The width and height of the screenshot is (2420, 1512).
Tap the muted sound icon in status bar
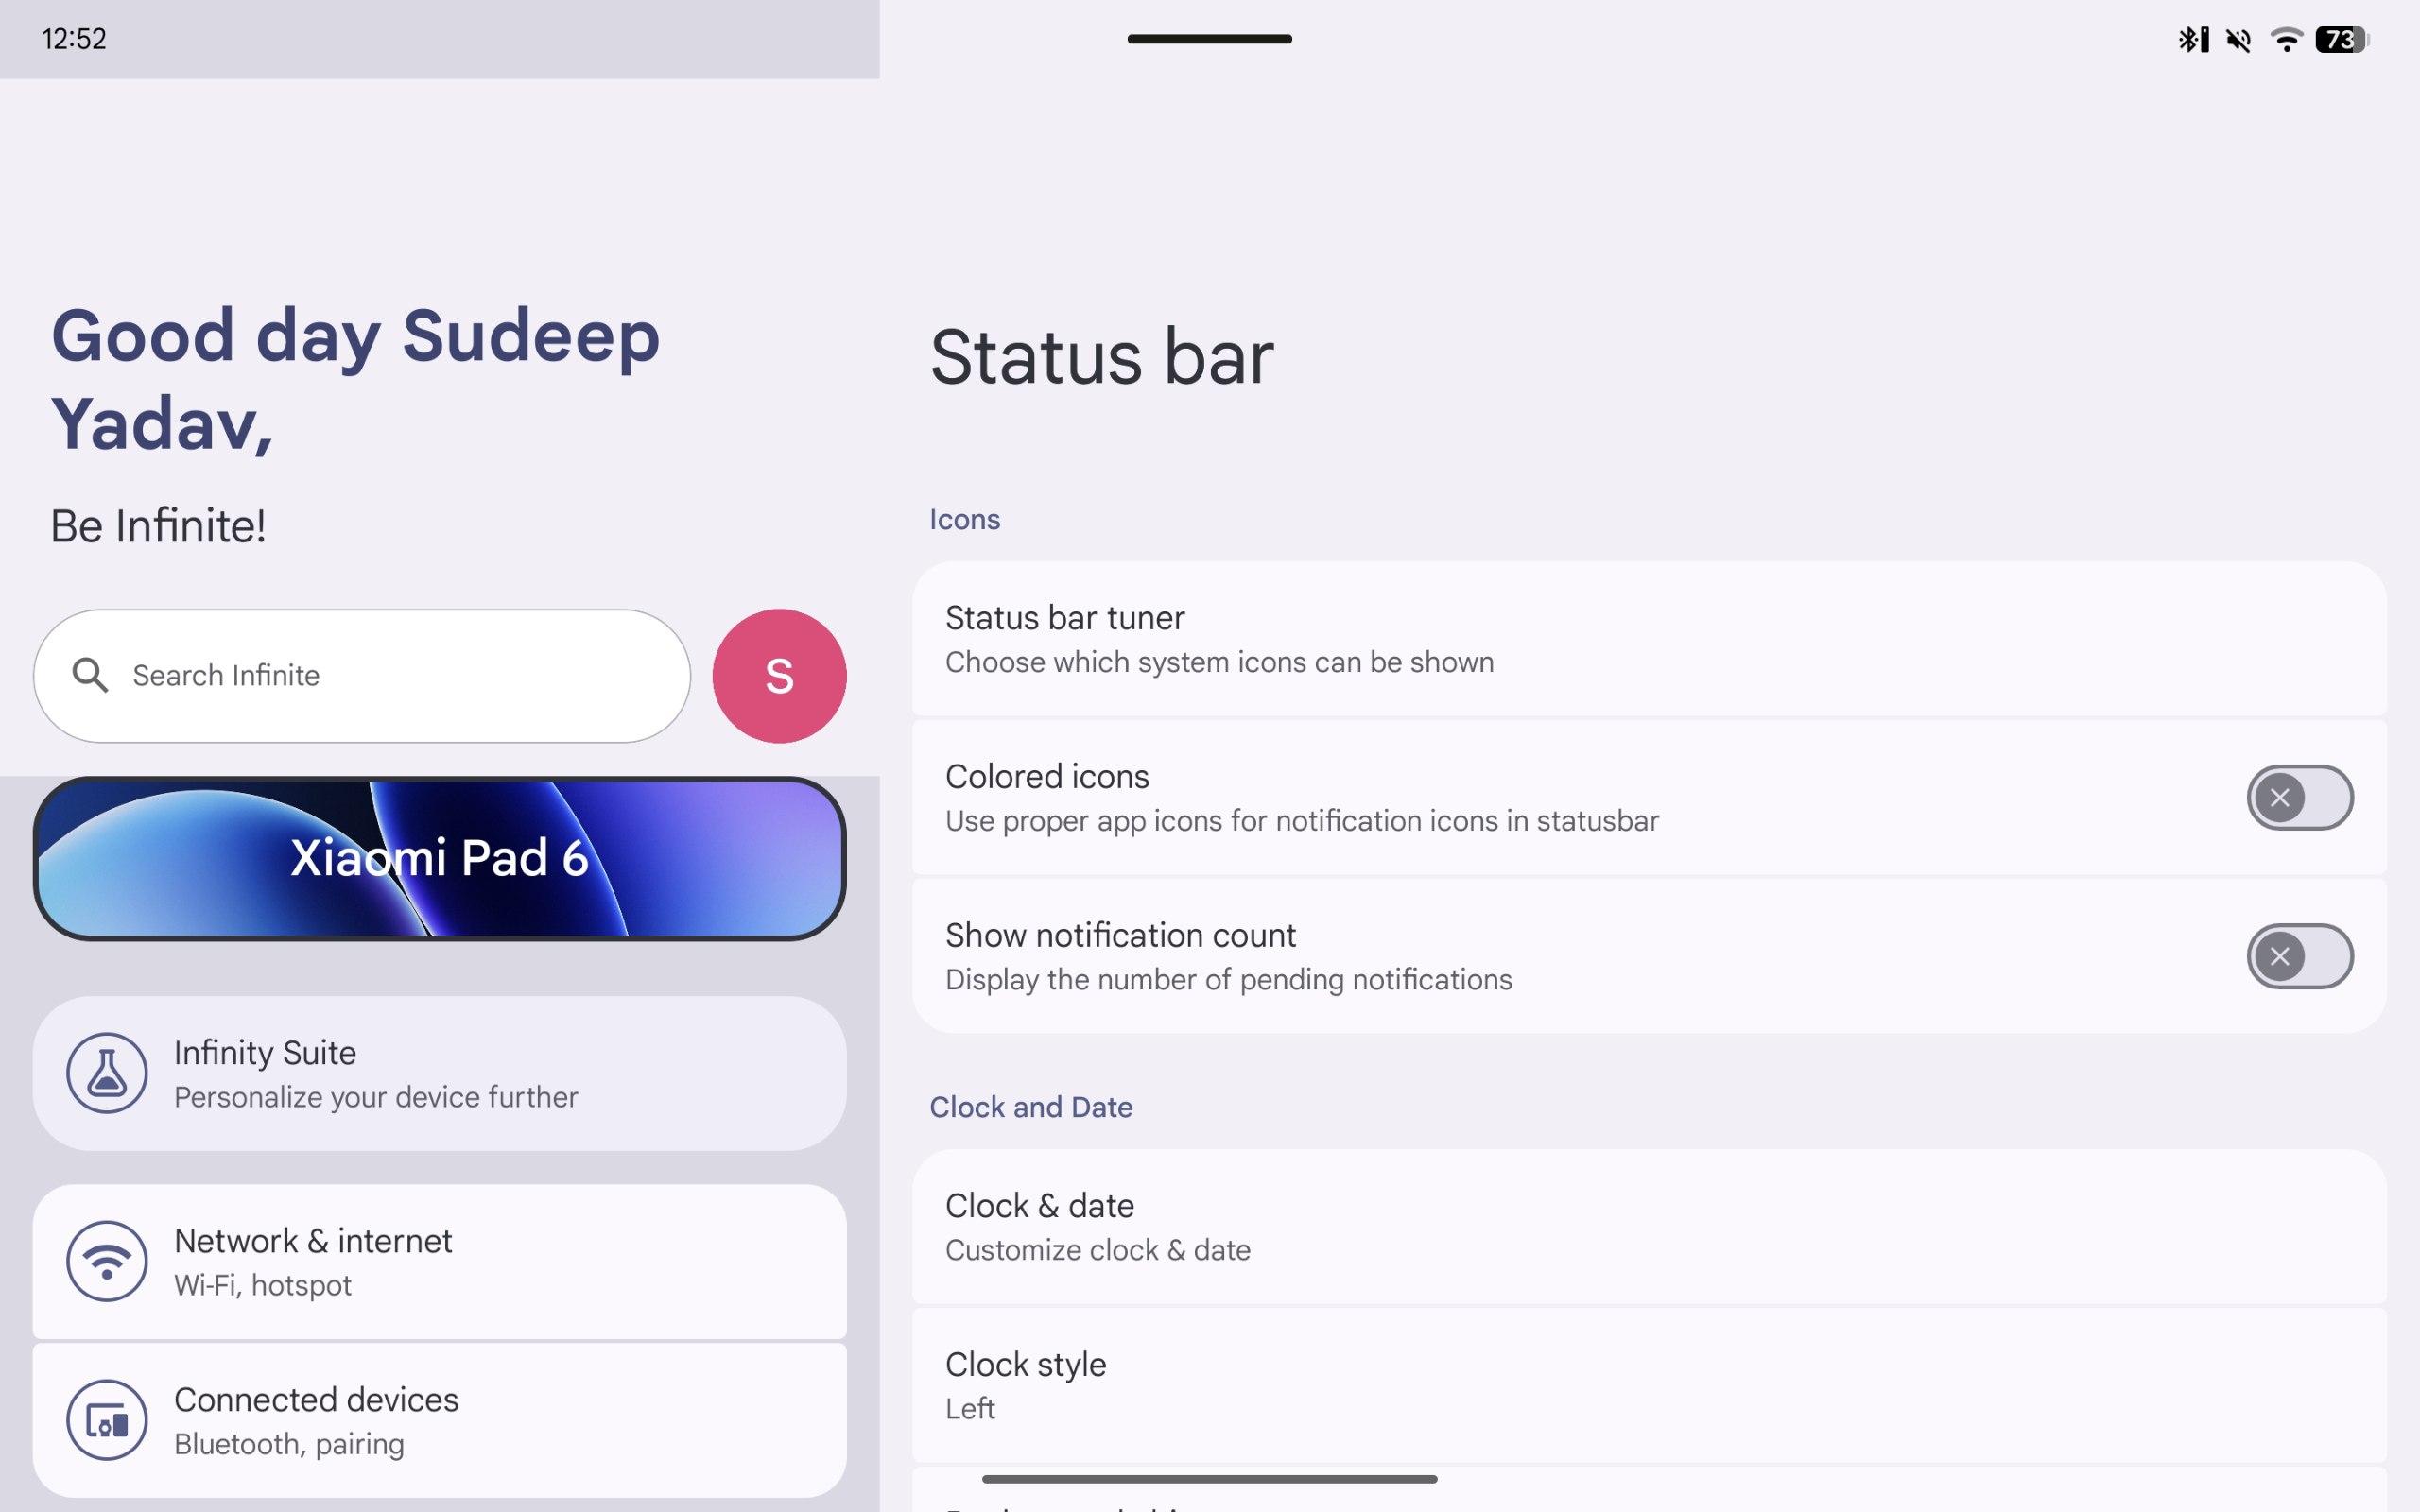2238,39
